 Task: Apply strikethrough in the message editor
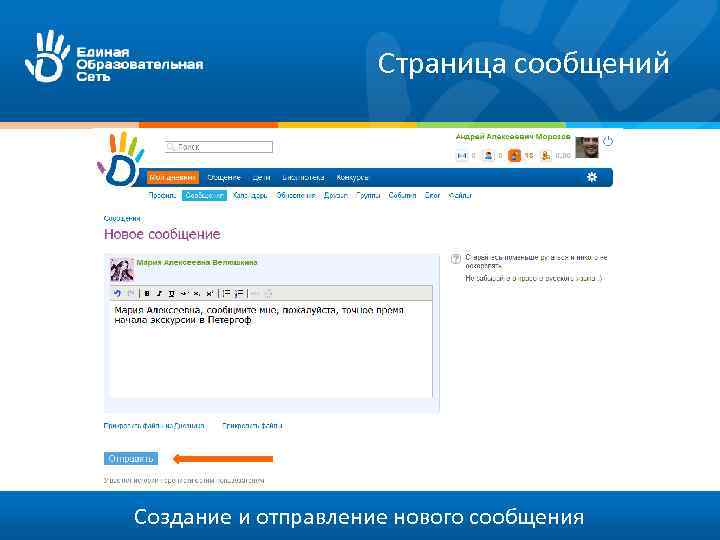pyautogui.click(x=184, y=293)
